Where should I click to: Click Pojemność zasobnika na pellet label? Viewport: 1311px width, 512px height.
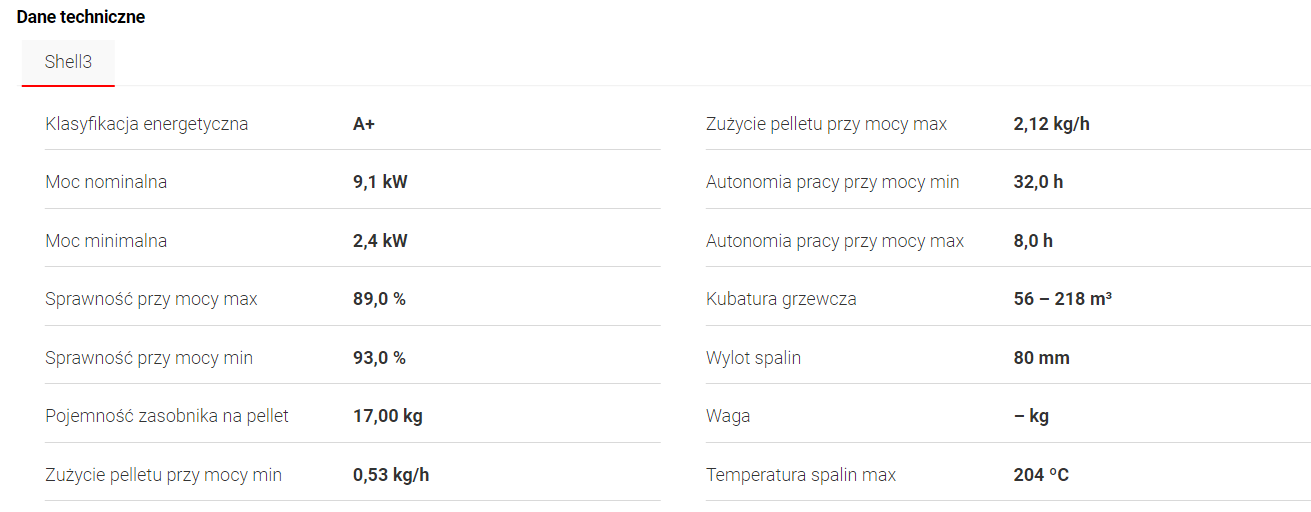(x=167, y=416)
